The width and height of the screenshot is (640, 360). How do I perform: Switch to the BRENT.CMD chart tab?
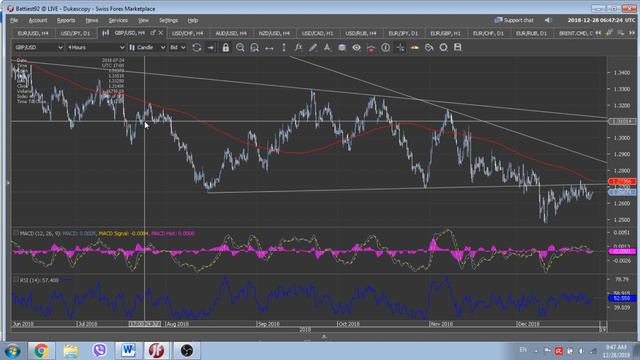click(575, 33)
